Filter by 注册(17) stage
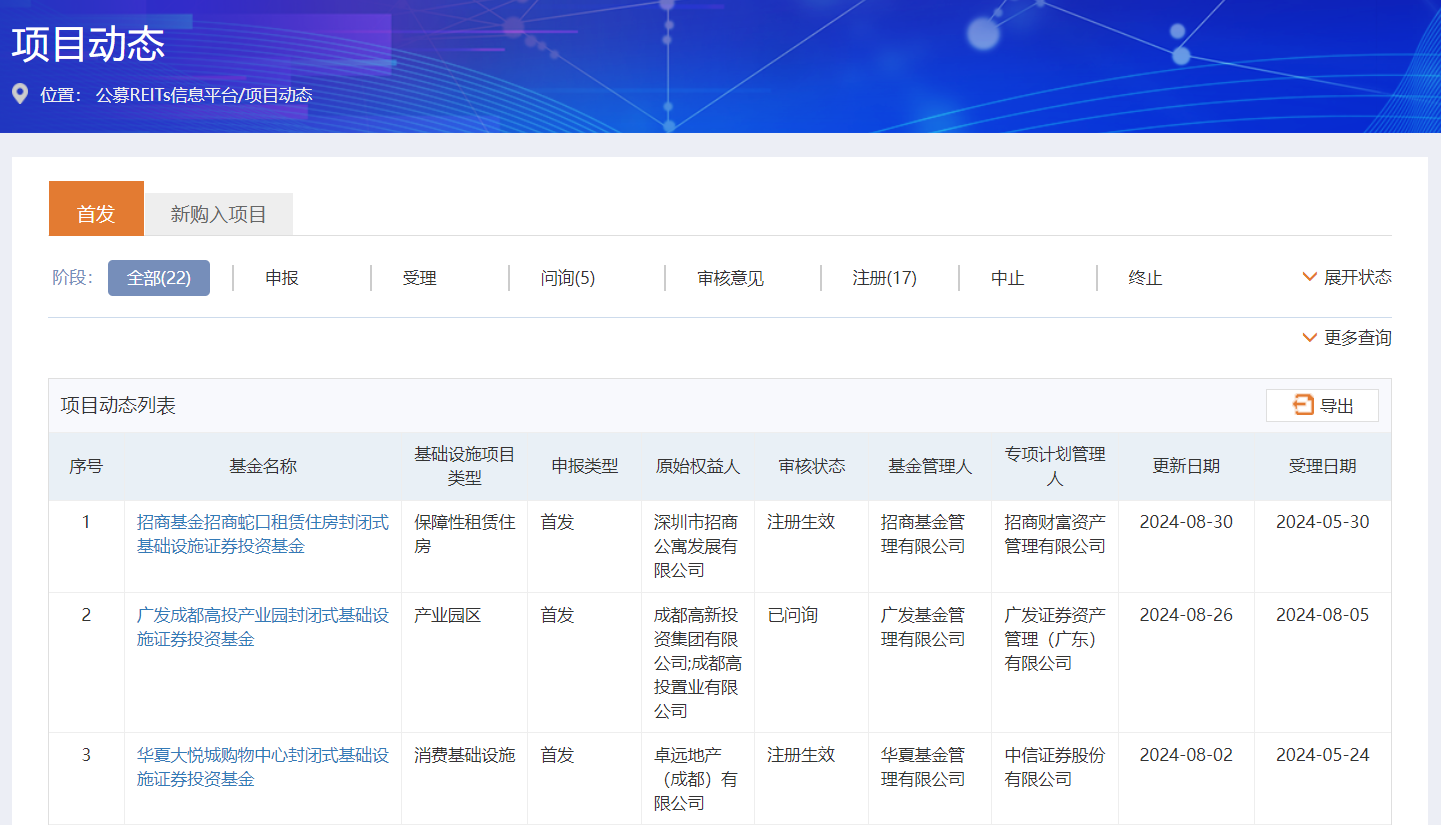Image resolution: width=1441 pixels, height=825 pixels. [x=884, y=278]
